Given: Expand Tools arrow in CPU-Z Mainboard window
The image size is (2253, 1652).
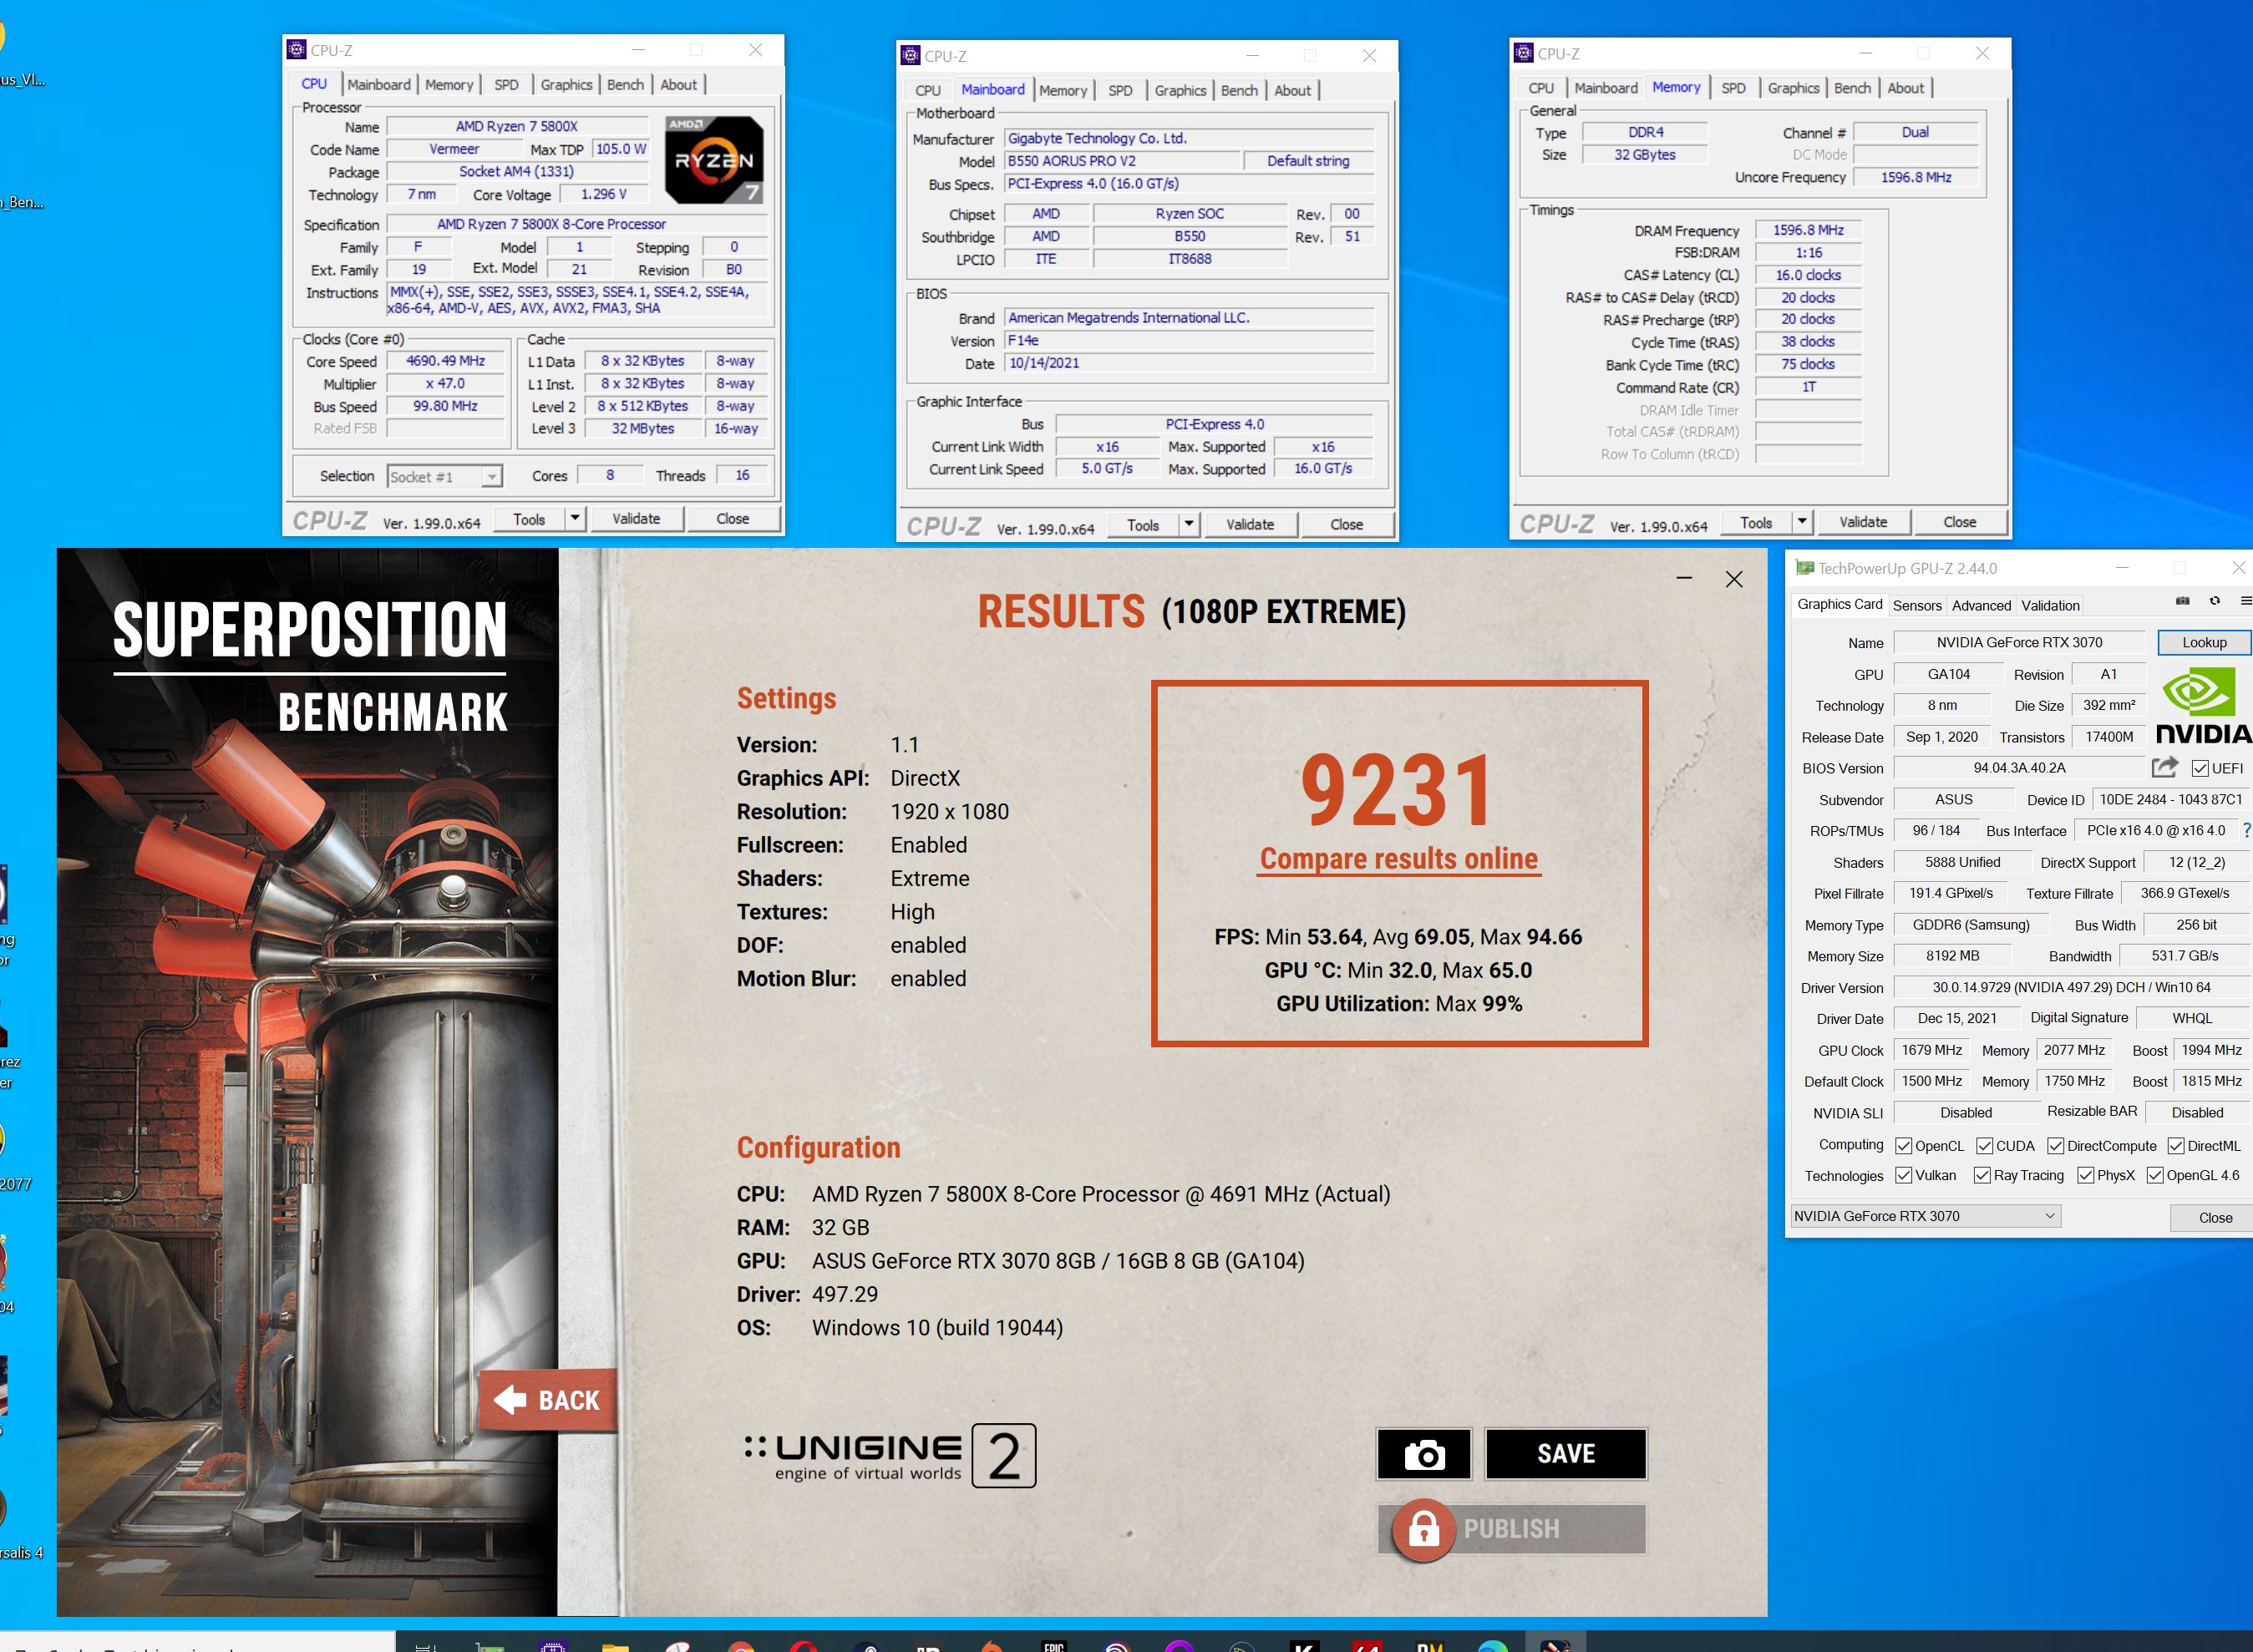Looking at the screenshot, I should coord(1189,524).
